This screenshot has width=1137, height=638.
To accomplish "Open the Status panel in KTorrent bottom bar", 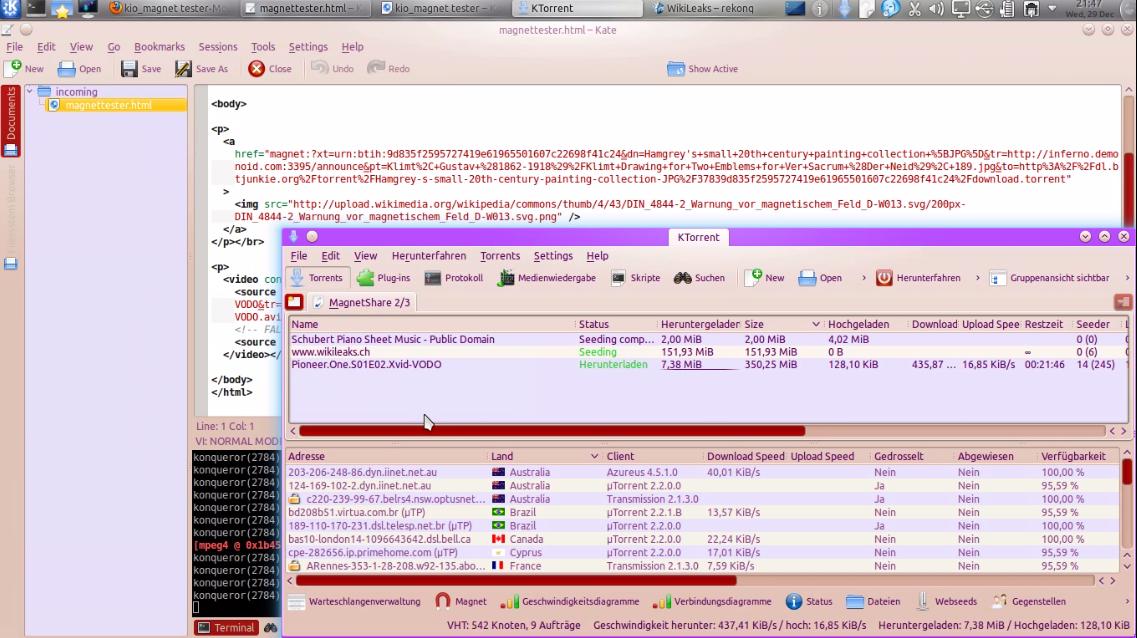I will point(809,602).
